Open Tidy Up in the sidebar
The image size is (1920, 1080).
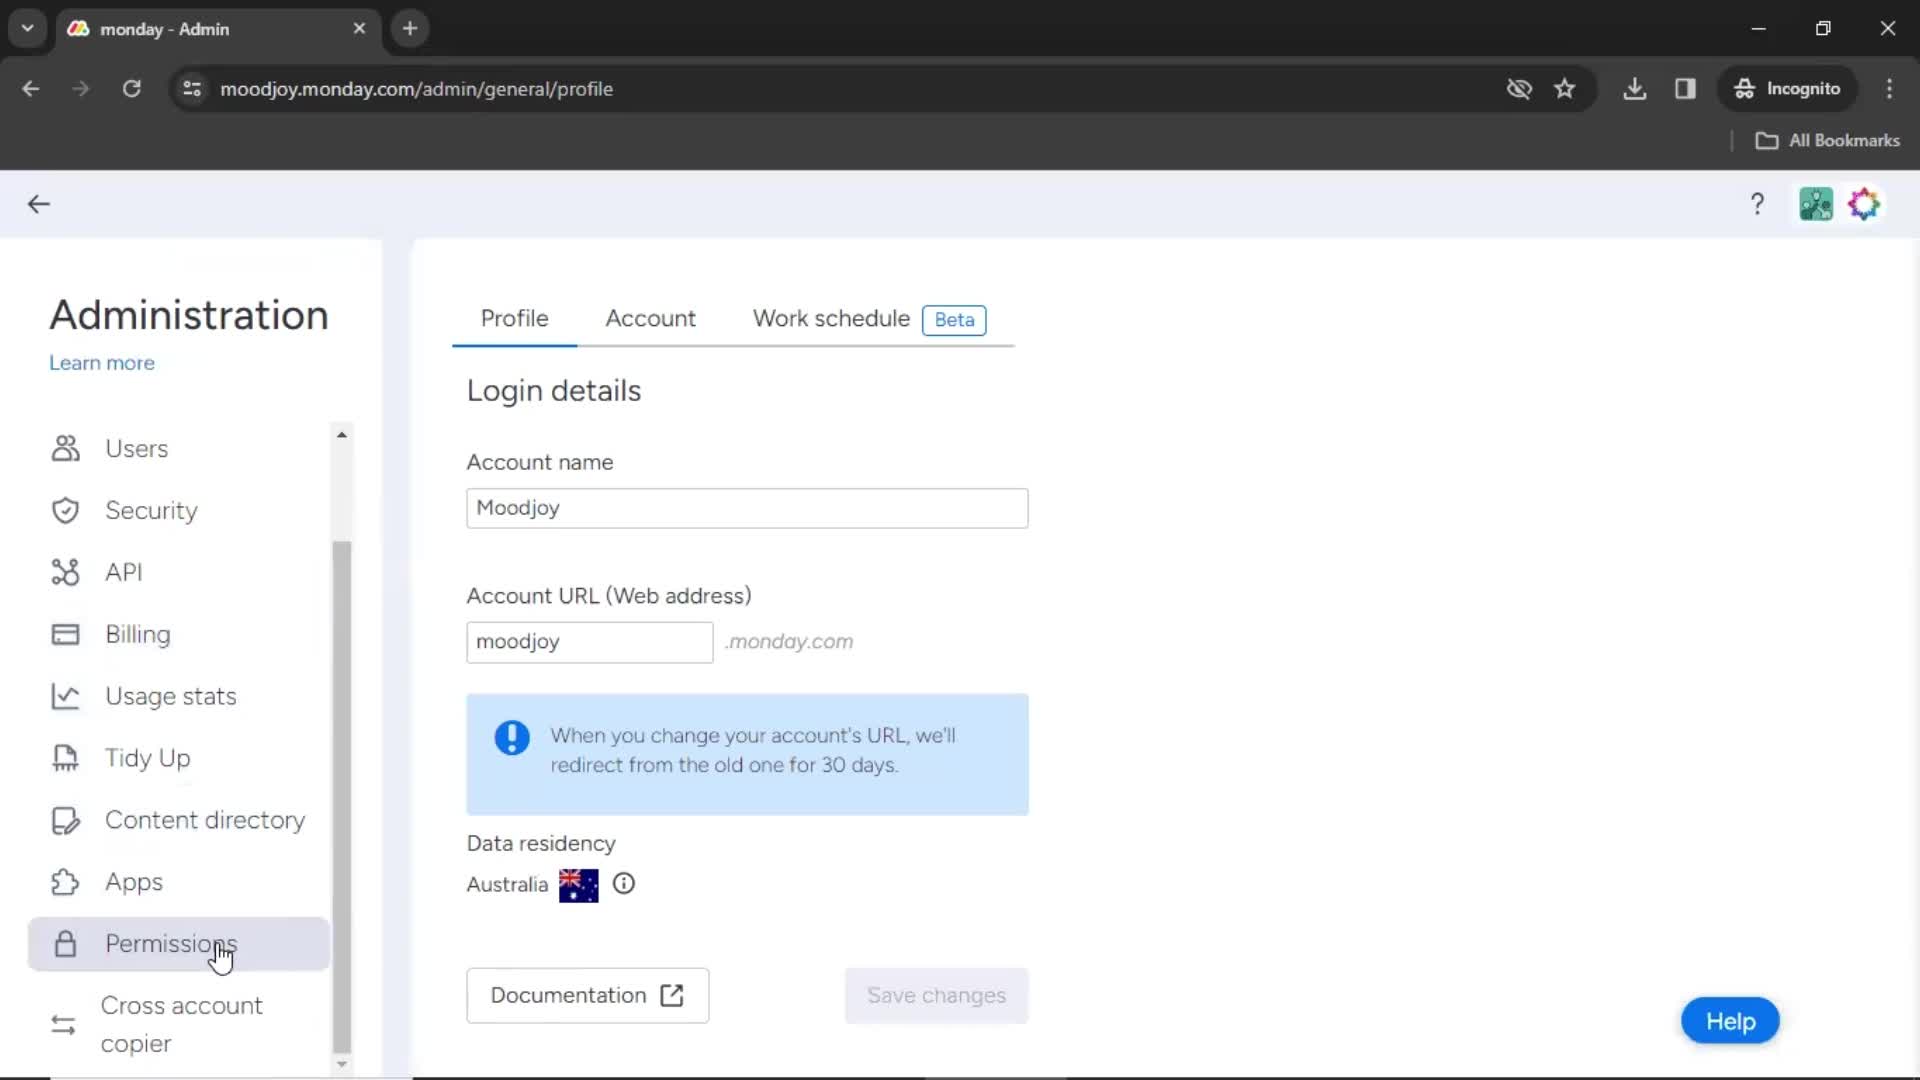coord(178,758)
